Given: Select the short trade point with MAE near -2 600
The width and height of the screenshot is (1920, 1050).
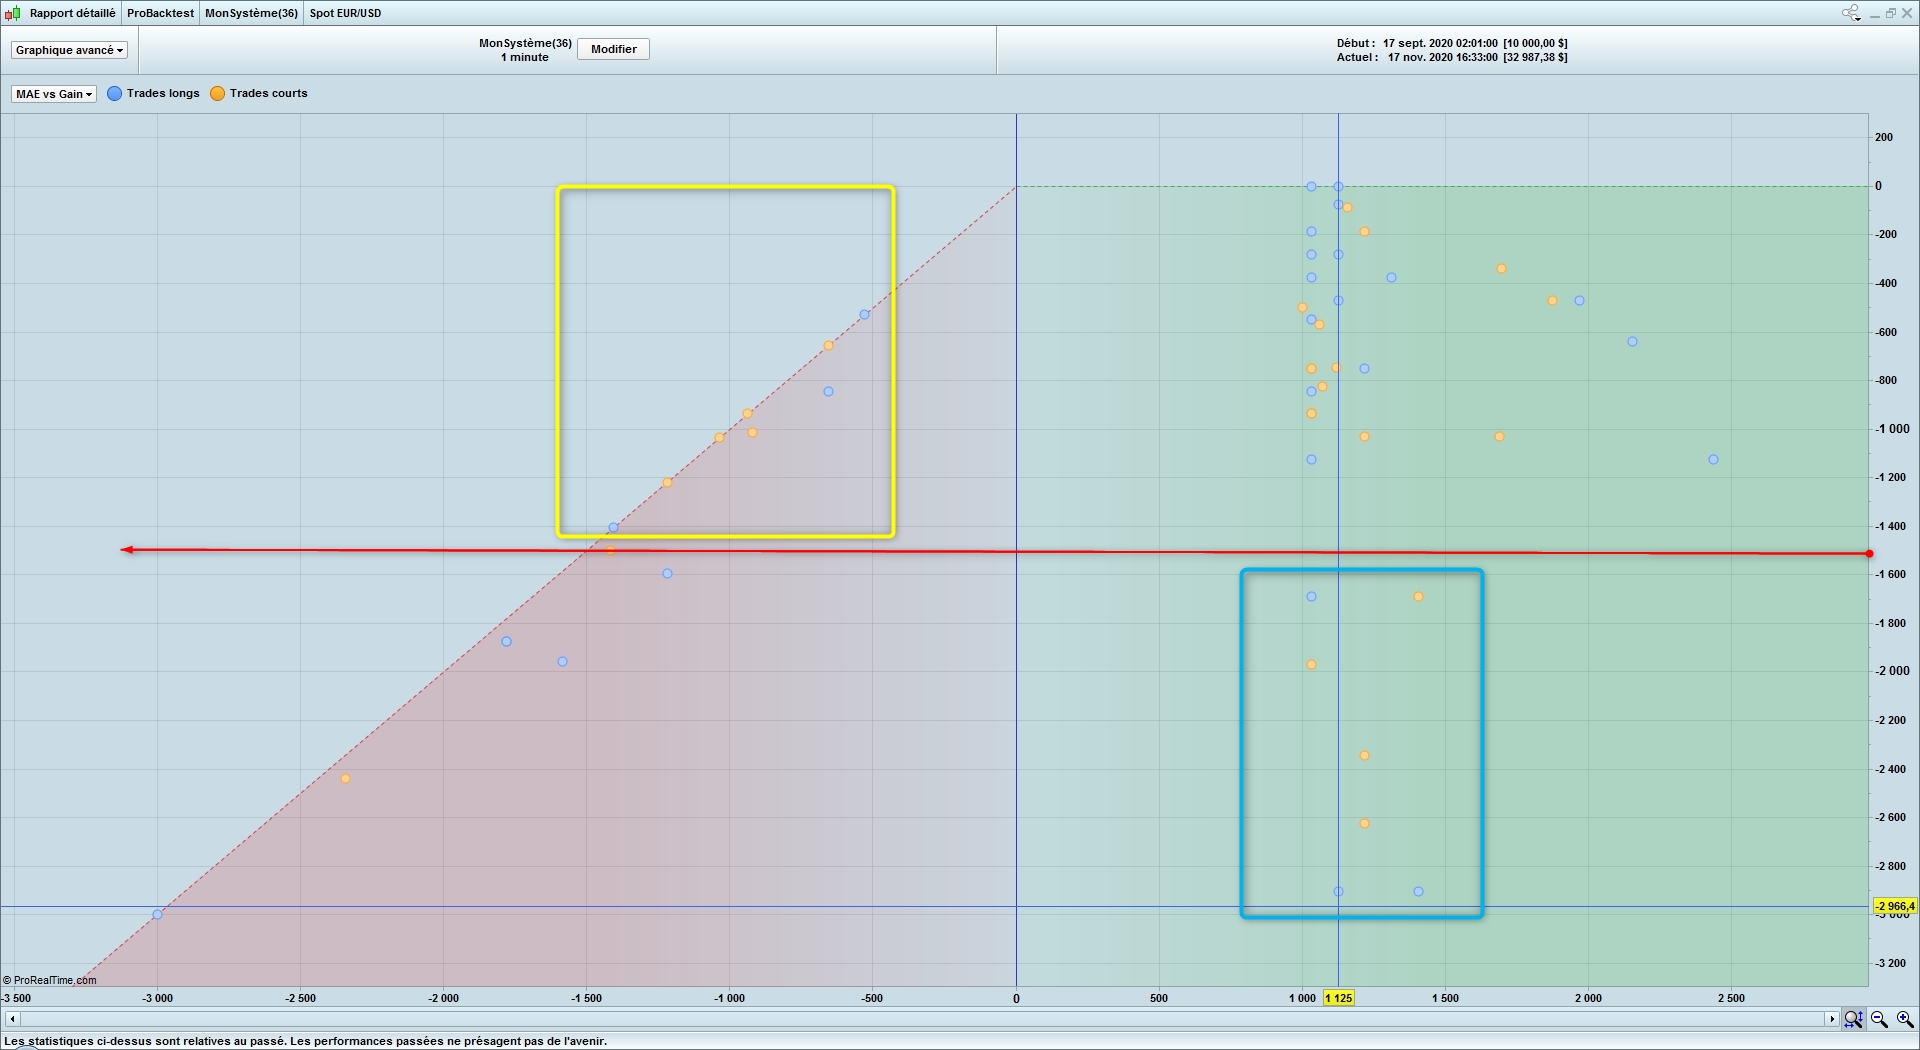Looking at the screenshot, I should tap(1364, 823).
